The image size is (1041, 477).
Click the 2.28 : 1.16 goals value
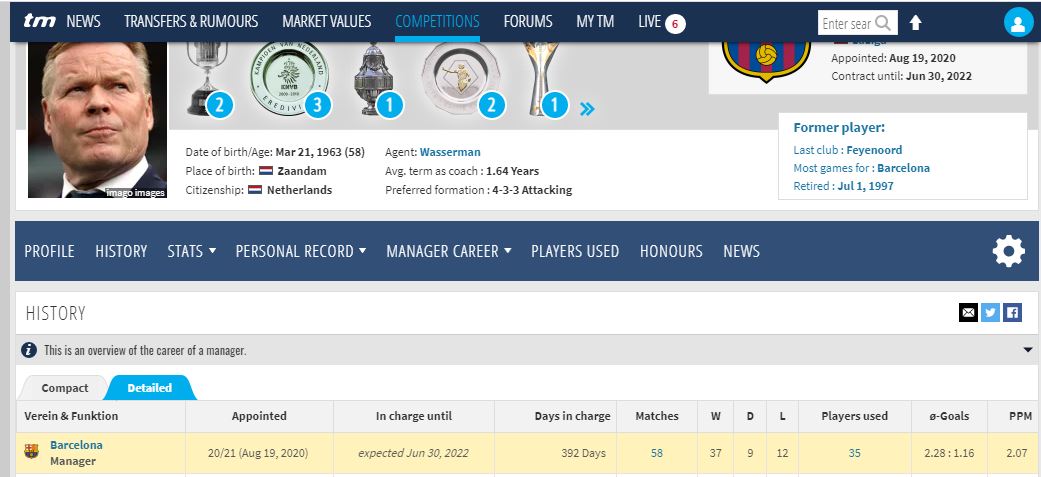(949, 453)
